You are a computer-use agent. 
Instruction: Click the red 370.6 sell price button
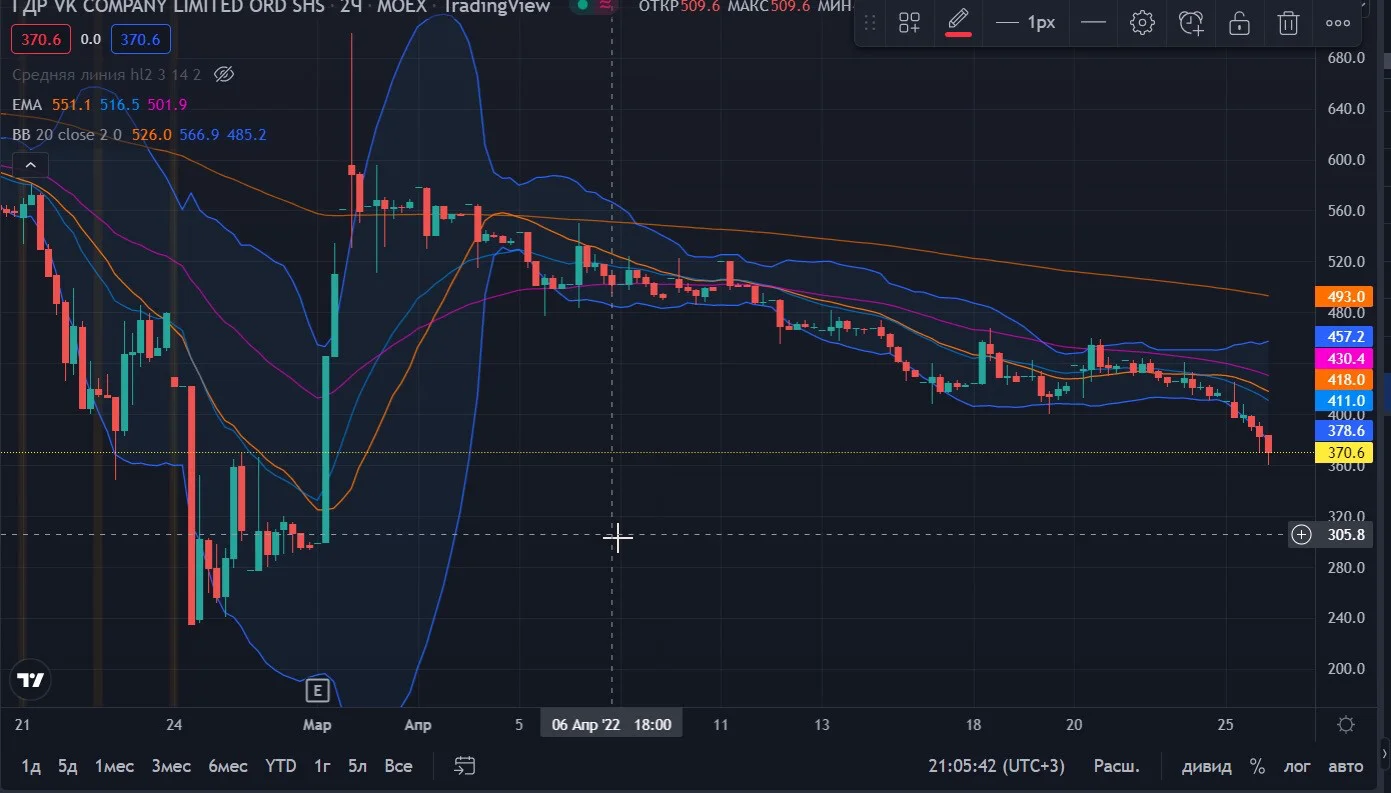[x=40, y=40]
